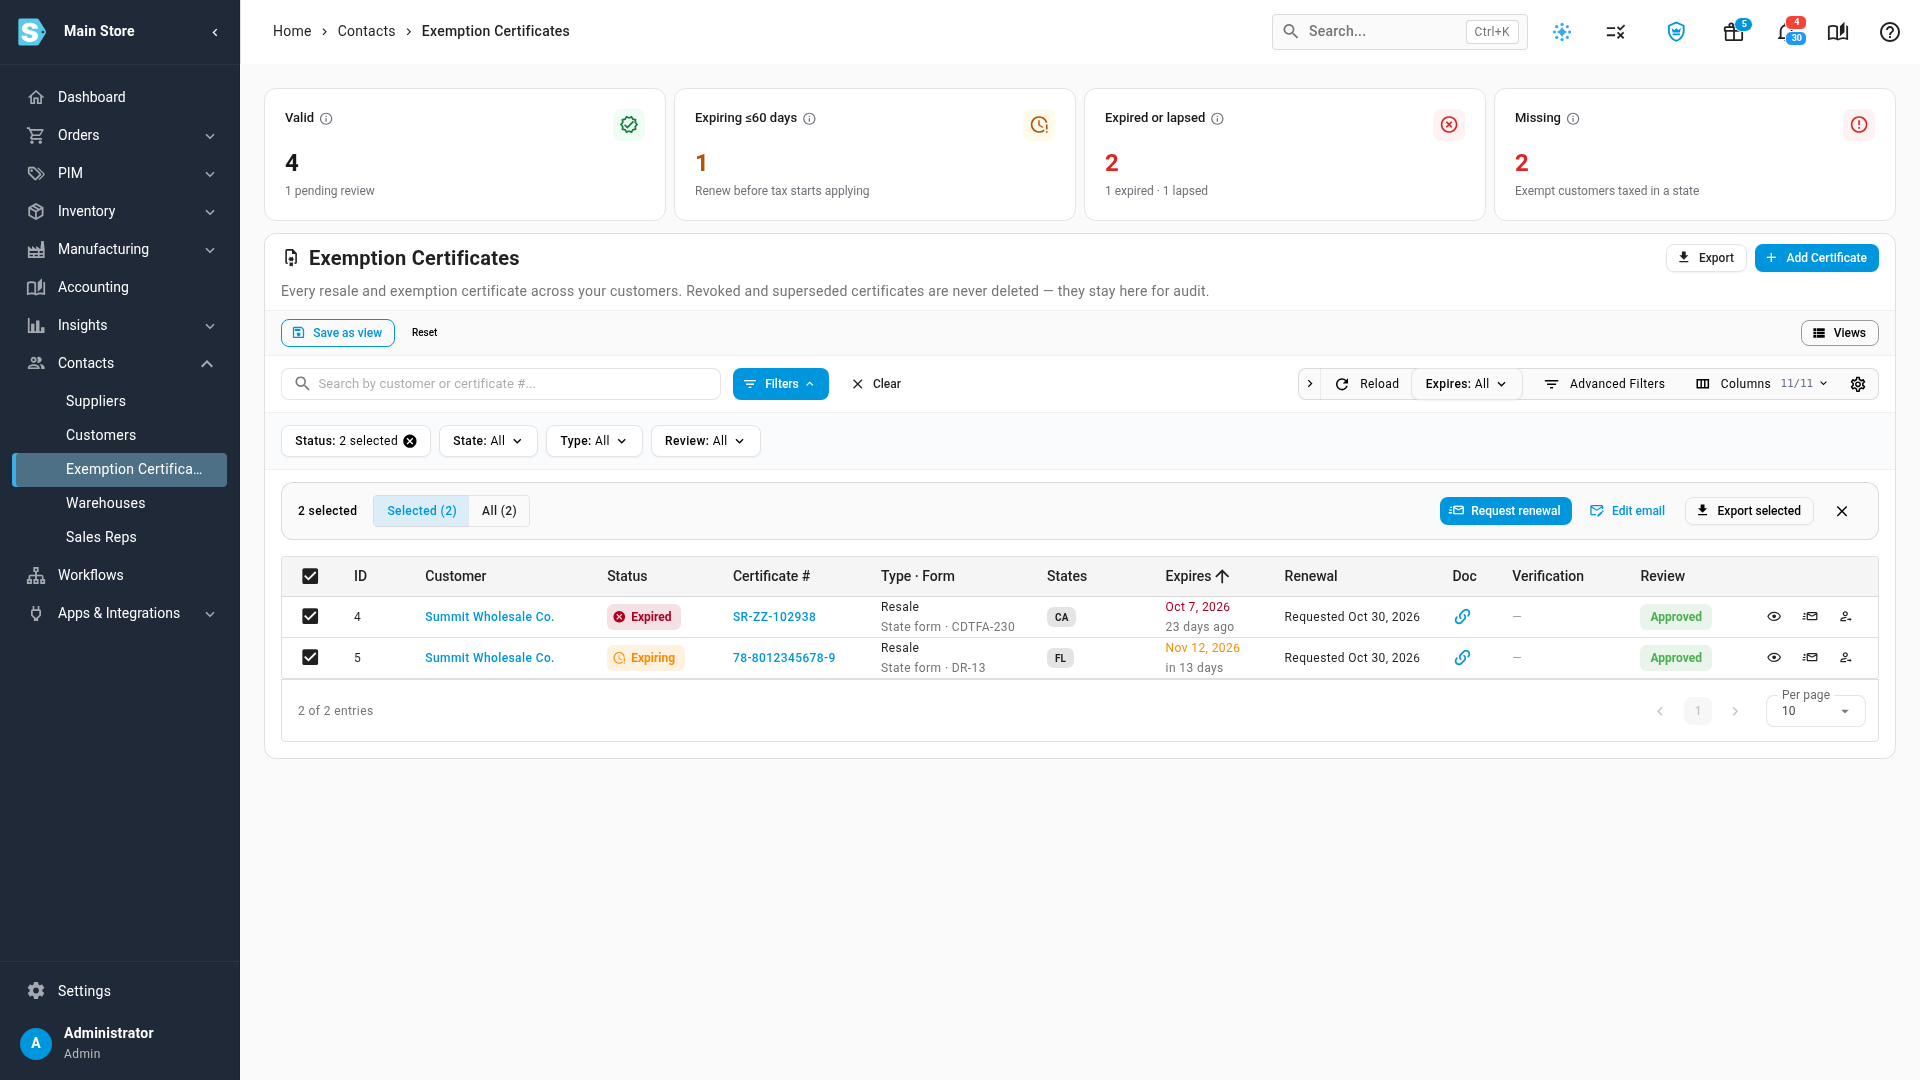Click the shield icon in top bar
The image size is (1920, 1080).
(1676, 32)
